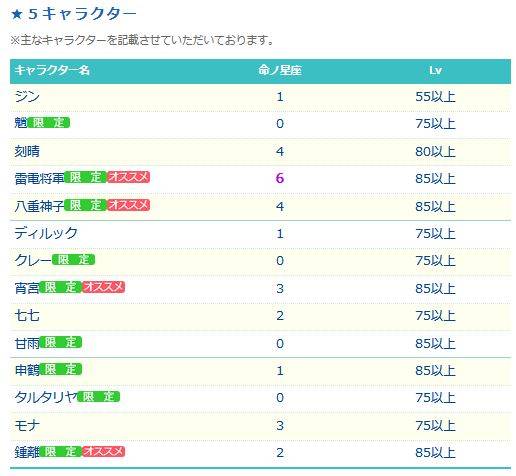This screenshot has width=516, height=476.
Task: Click the 限定 badge beside 雷電将軍
Action: pos(85,177)
